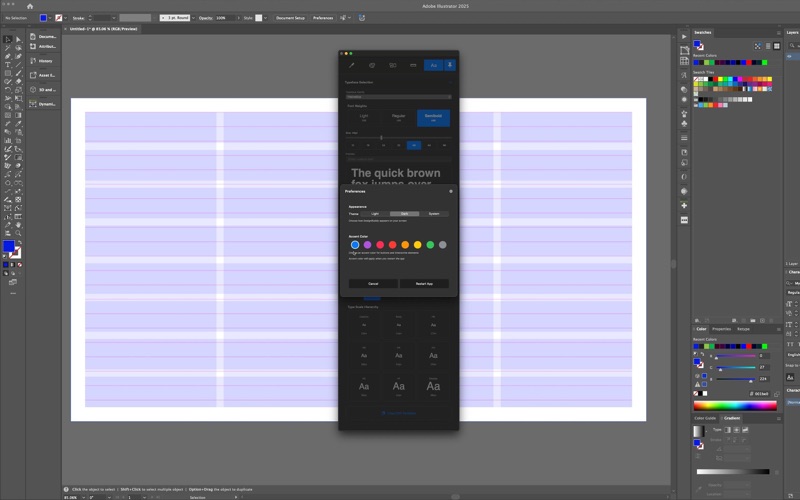Open the fill color dropdown arrow
Screen dimensions: 800x500
(x=49, y=18)
